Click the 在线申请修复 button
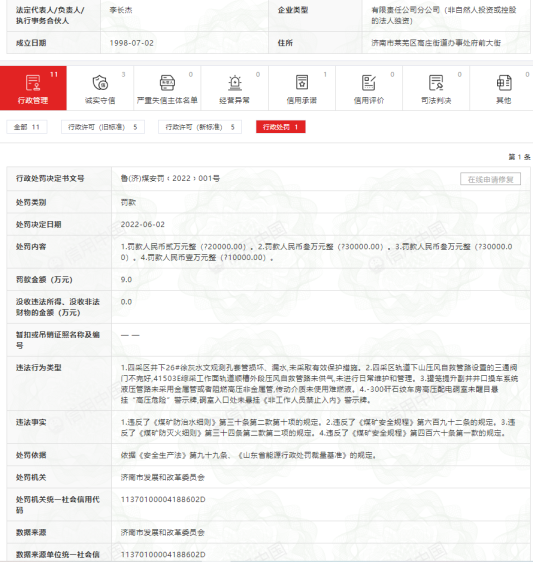 click(490, 179)
